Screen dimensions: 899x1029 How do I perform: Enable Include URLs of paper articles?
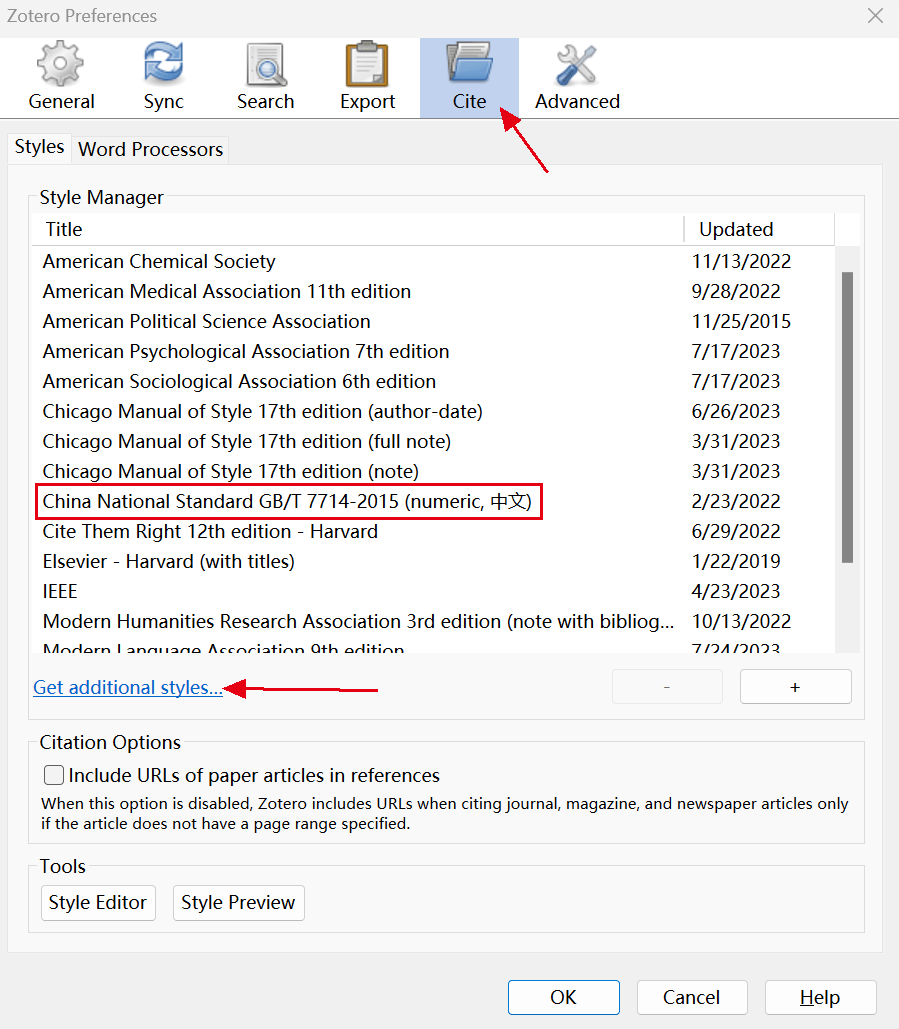click(x=54, y=775)
